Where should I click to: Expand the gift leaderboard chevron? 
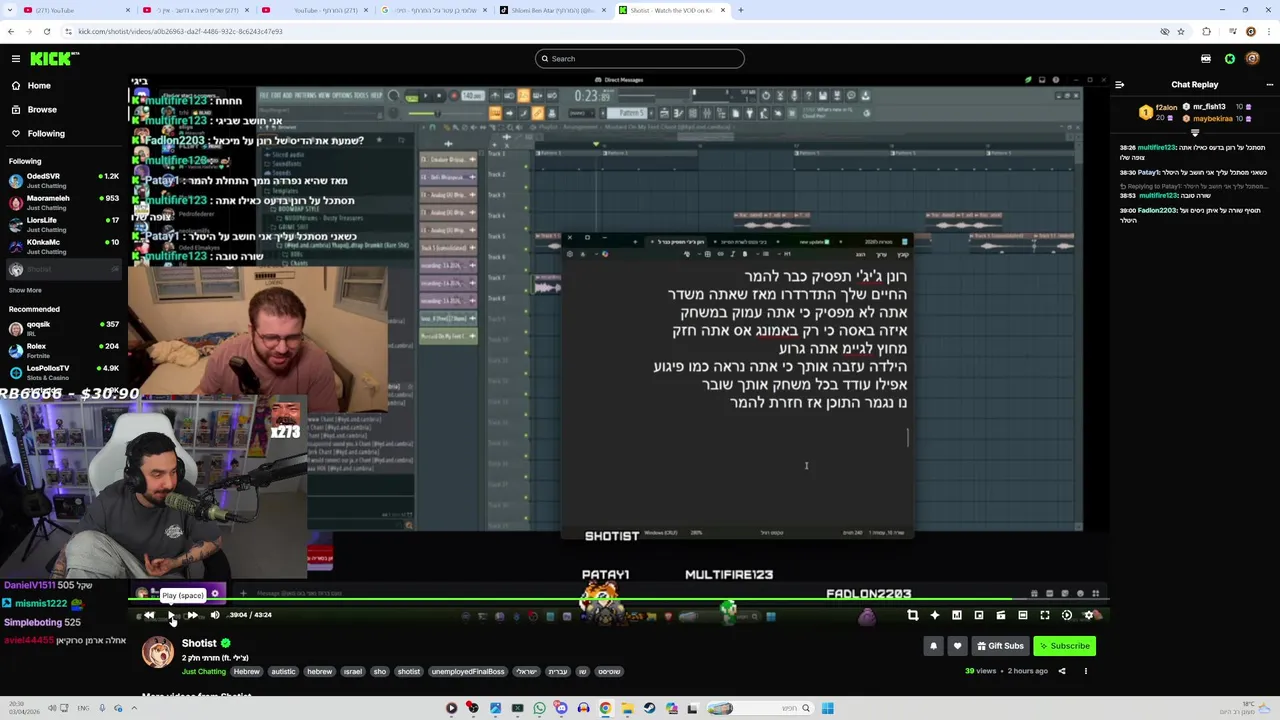pos(1195,132)
